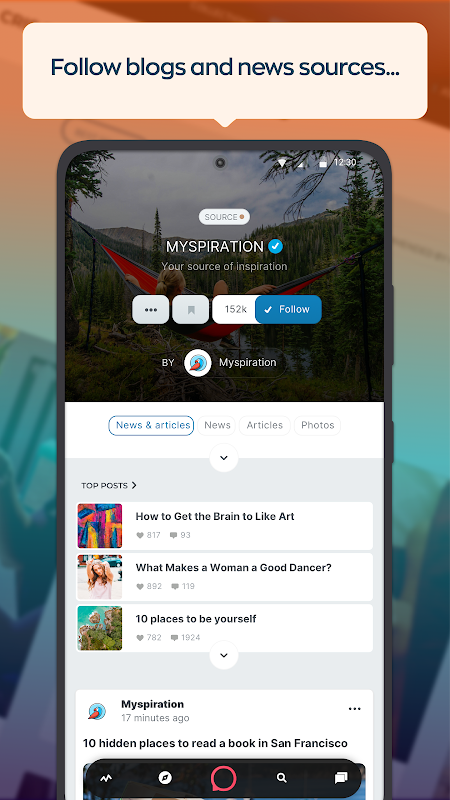Open the post options three-dot menu

[355, 709]
